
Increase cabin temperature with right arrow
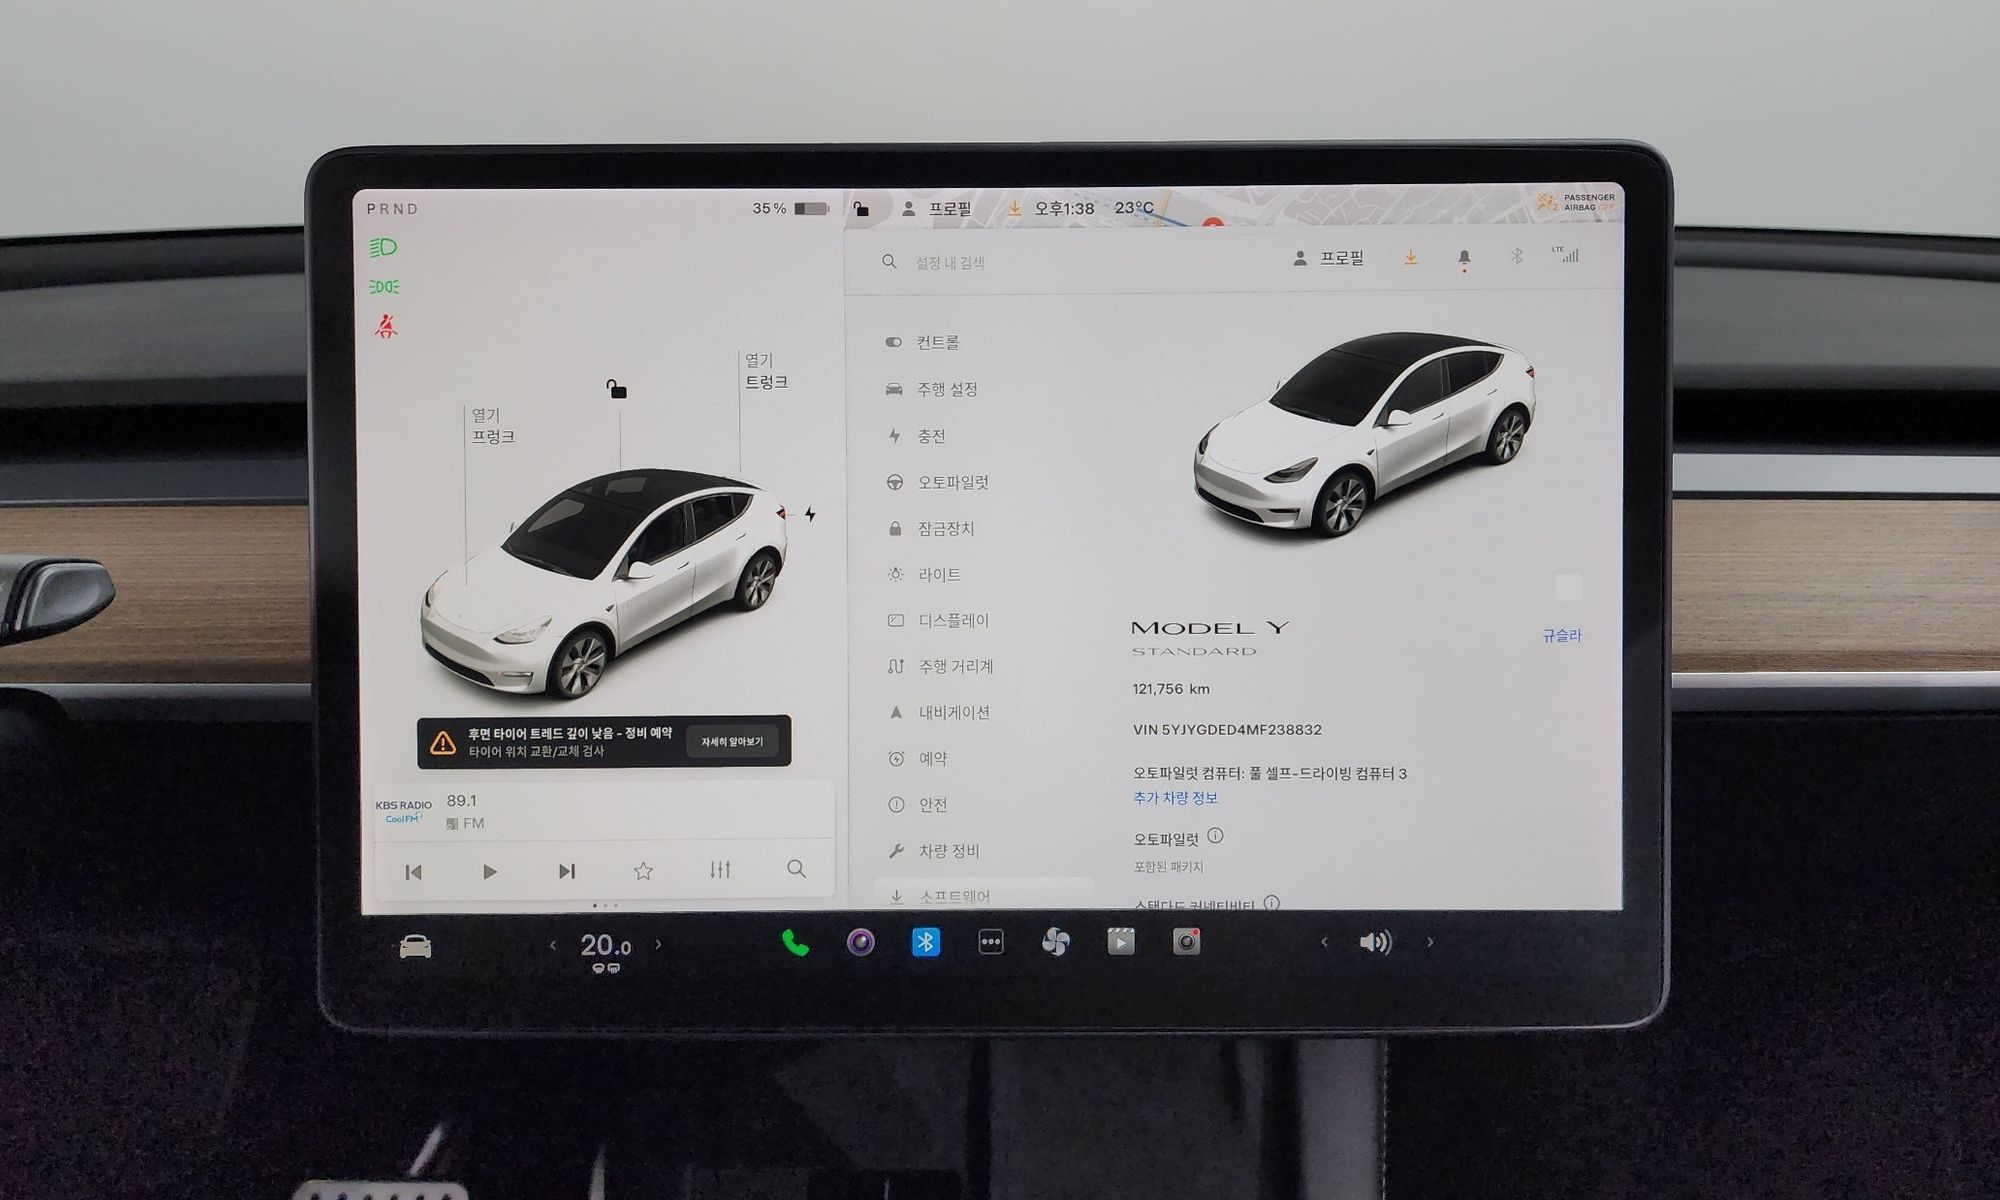pyautogui.click(x=658, y=944)
